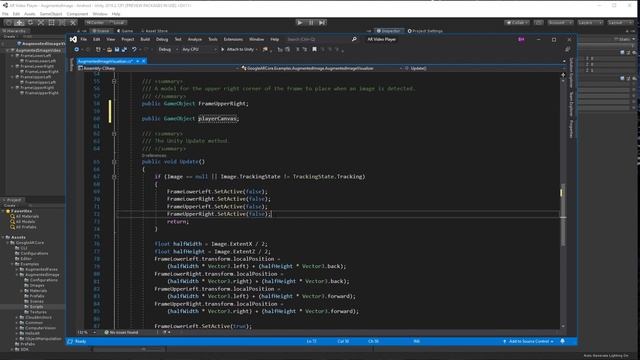The width and height of the screenshot is (640, 360).
Task: Select Unity Hand tool icon
Action: (x=9, y=23)
